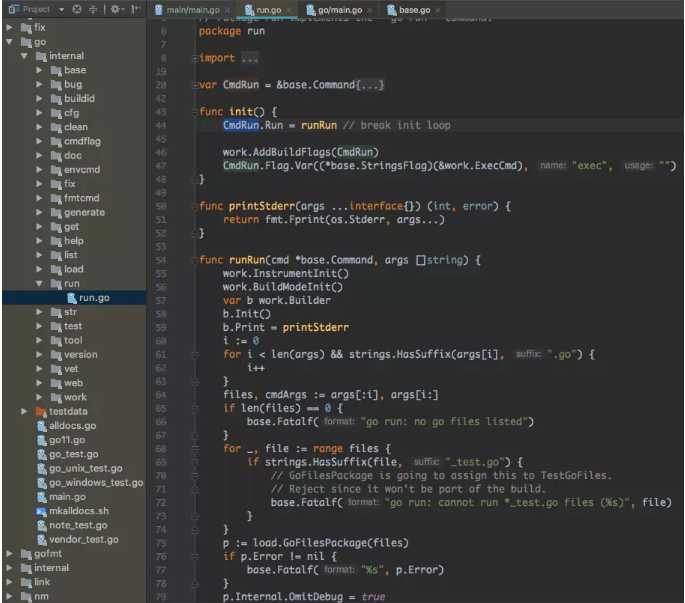
Task: Click the hide Project panel icon
Action: tap(136, 9)
